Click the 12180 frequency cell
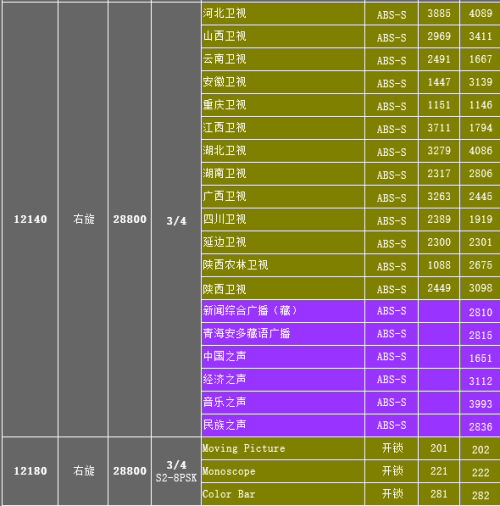Viewport: 500px width, 506px height. [30, 471]
